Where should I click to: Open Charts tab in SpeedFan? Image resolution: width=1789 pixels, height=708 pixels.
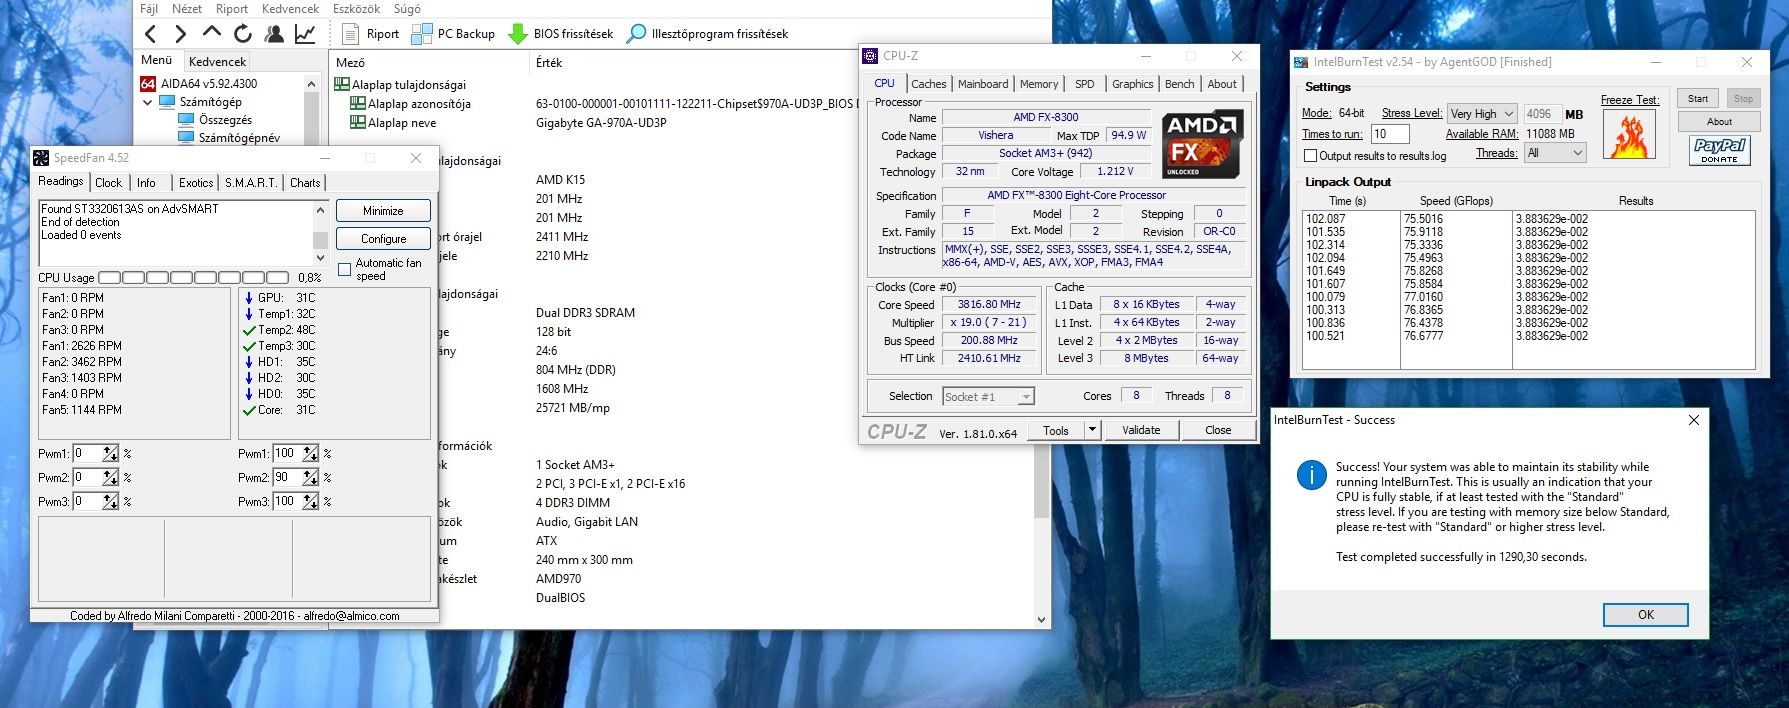click(x=305, y=183)
